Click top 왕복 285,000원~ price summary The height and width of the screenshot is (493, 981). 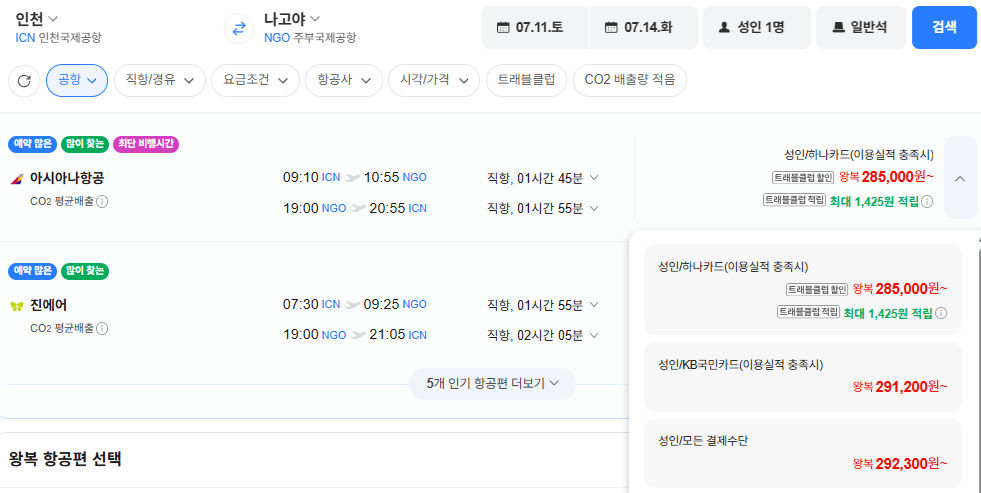[887, 177]
